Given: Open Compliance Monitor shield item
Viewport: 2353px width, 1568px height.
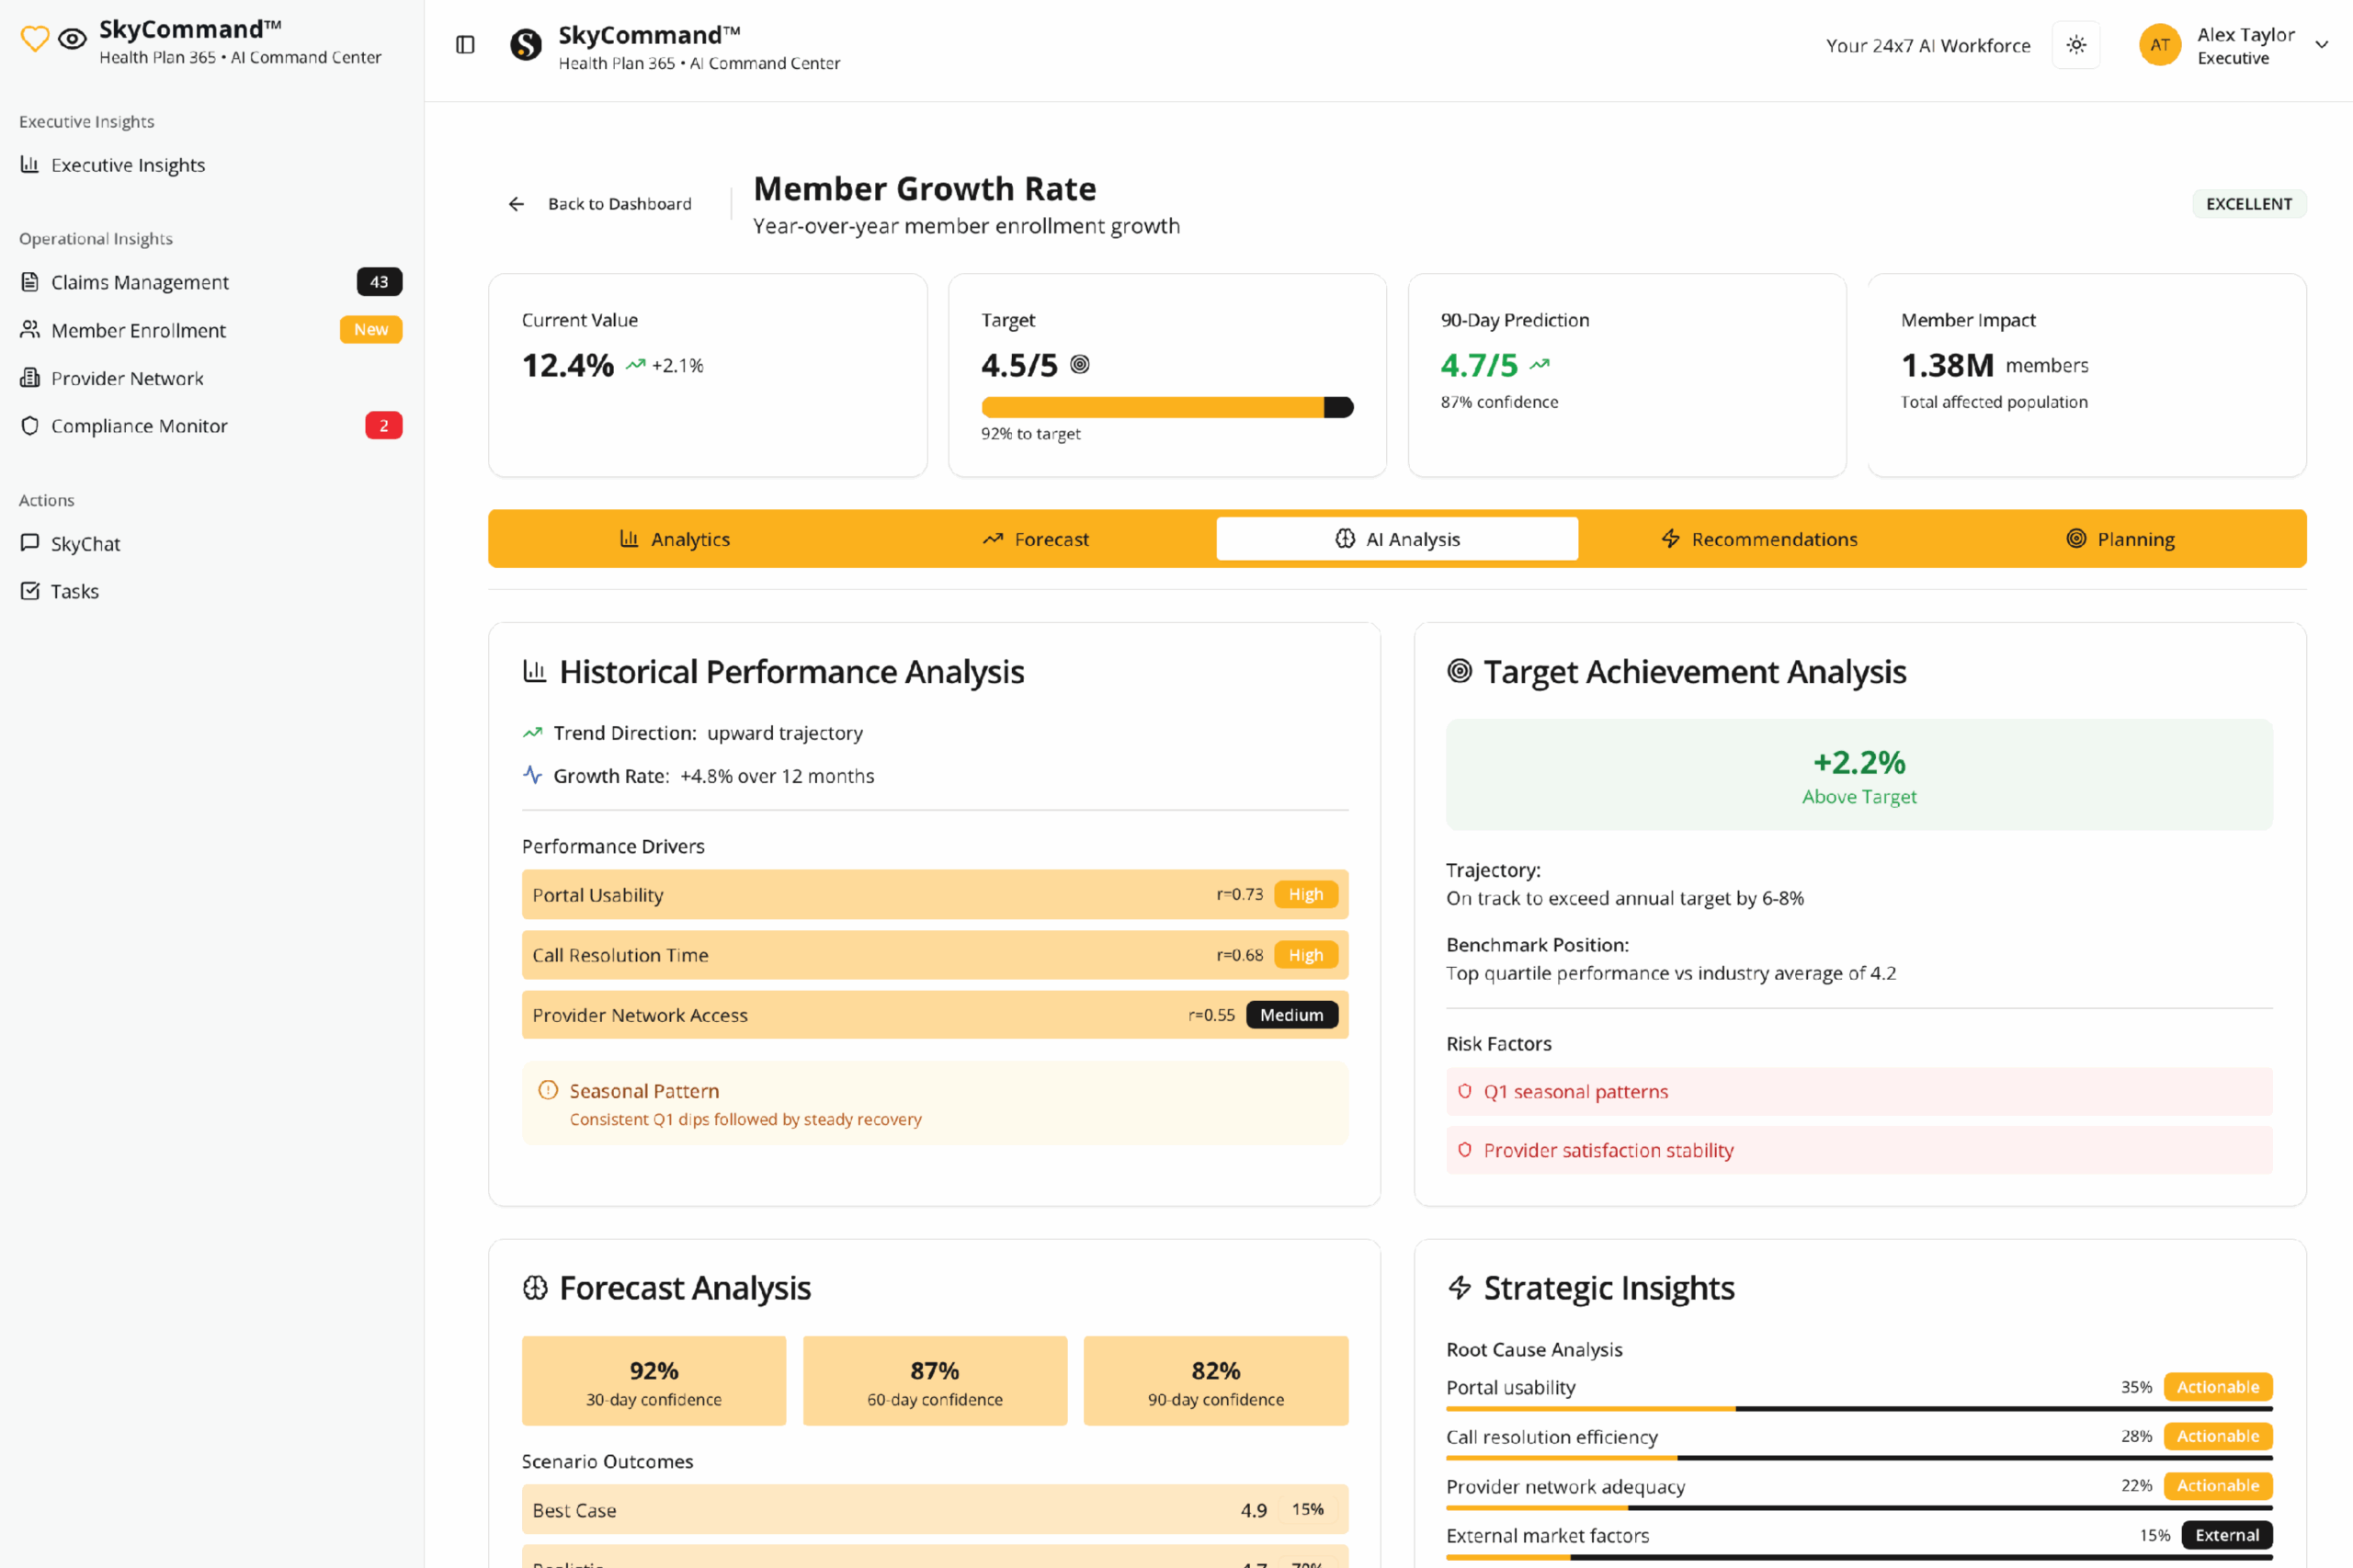Looking at the screenshot, I should (x=139, y=426).
